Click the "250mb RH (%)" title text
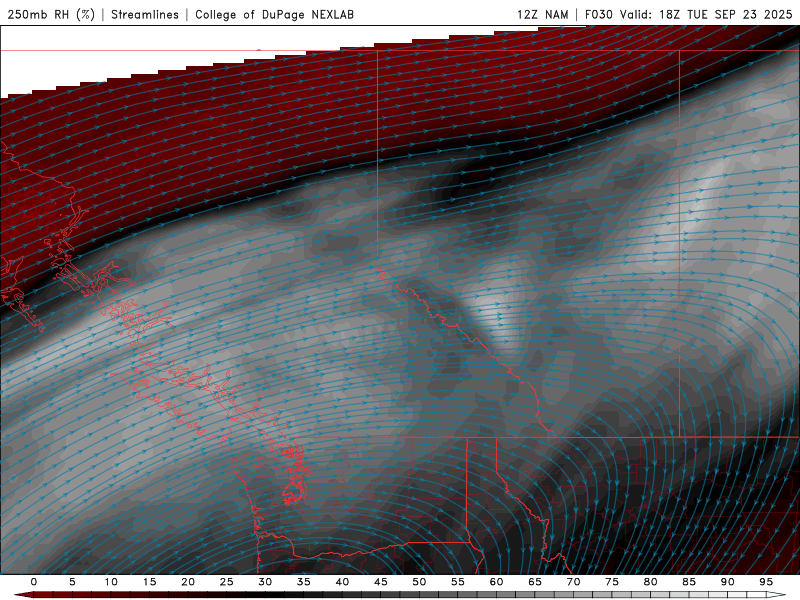The image size is (800, 600). (51, 14)
